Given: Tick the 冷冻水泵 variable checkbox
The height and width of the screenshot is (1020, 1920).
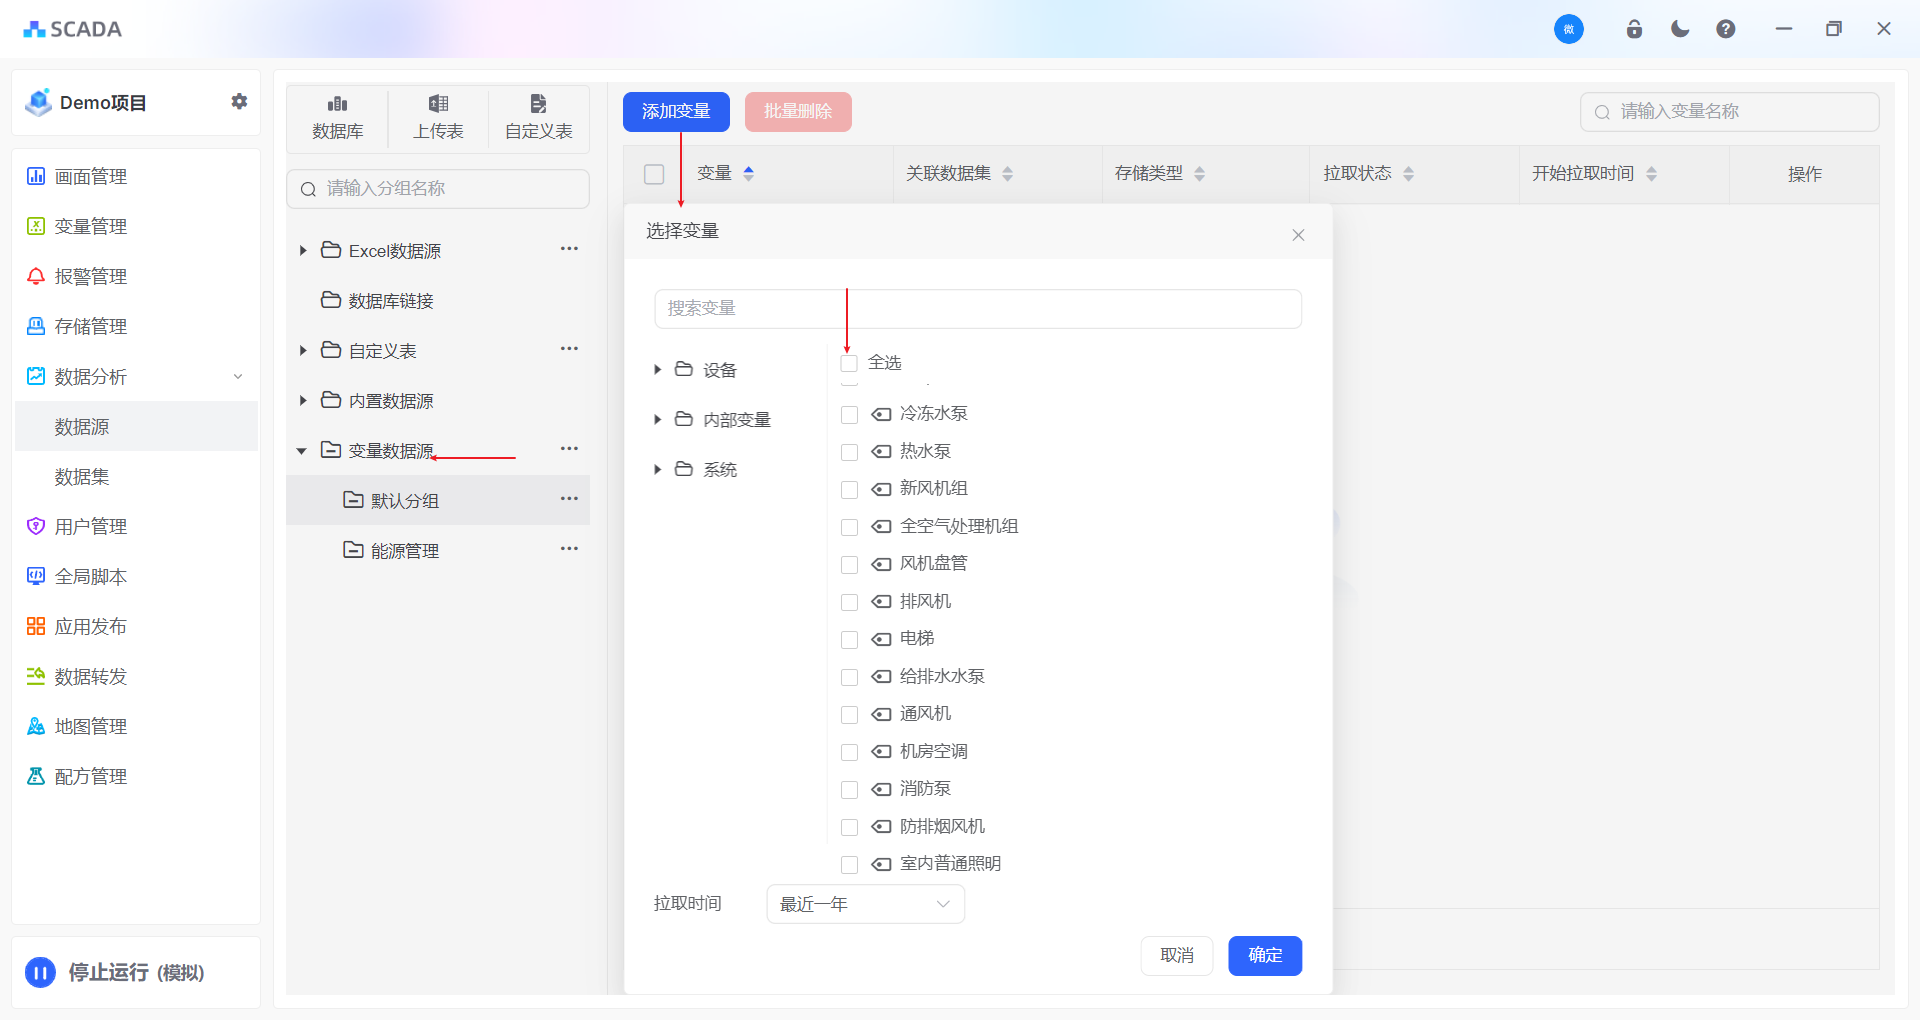Looking at the screenshot, I should [x=849, y=414].
